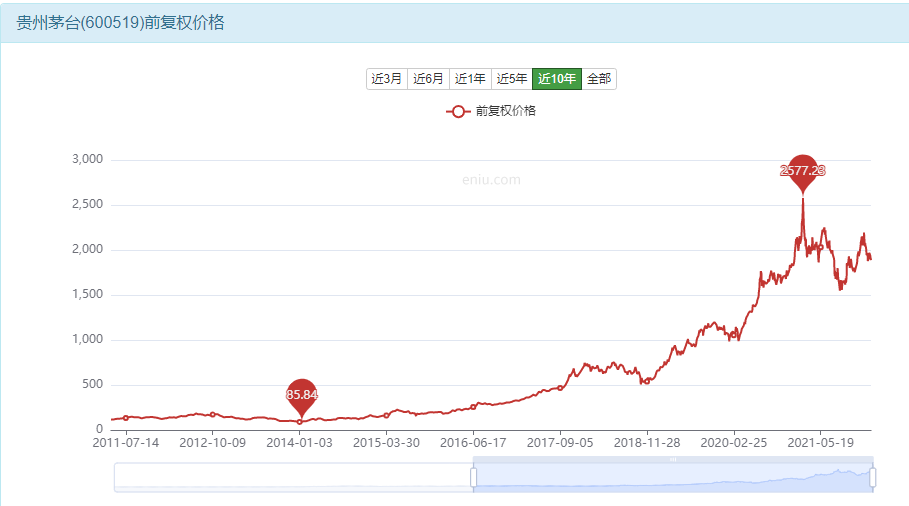Click the 贵州茅台(600519)前复权价格 panel title

120,23
